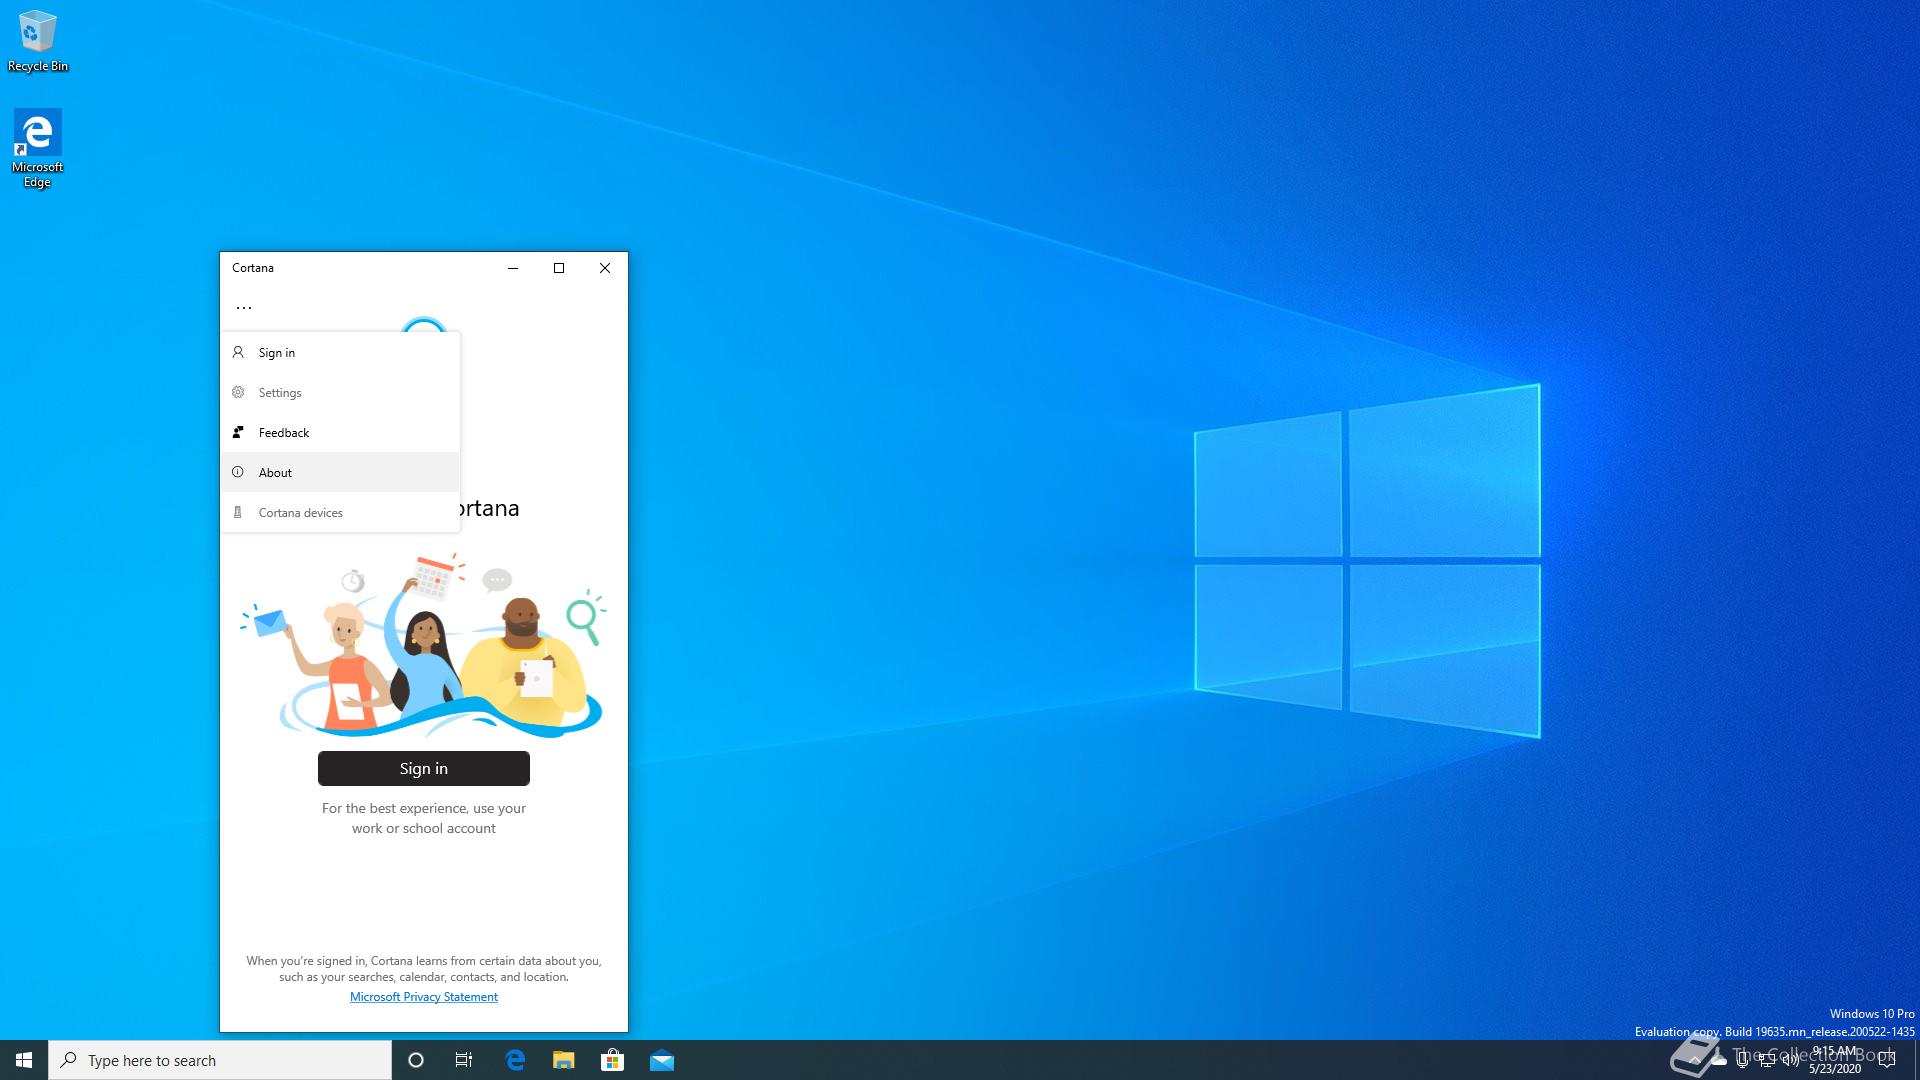Select Cortana devices menu entry

point(340,512)
